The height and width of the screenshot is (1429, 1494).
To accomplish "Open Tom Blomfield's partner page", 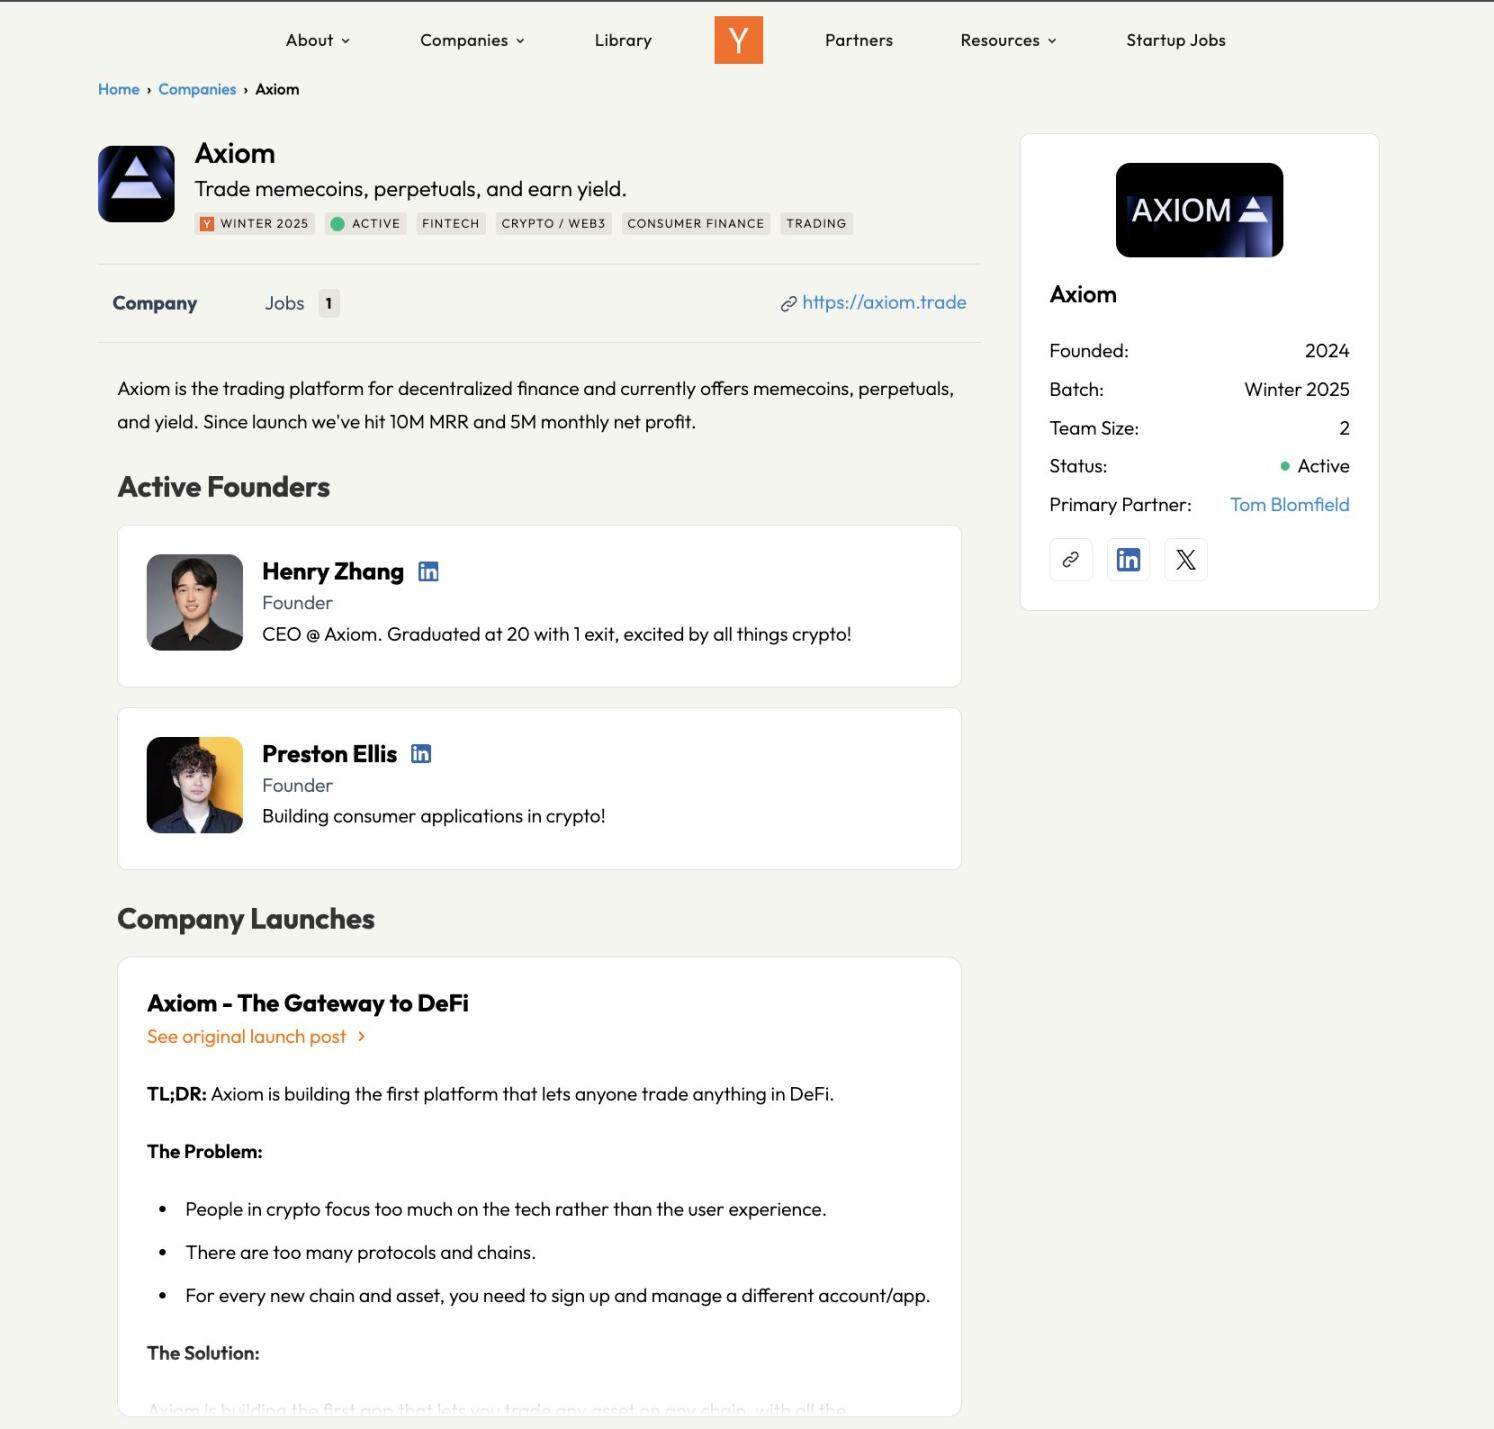I will pyautogui.click(x=1289, y=504).
